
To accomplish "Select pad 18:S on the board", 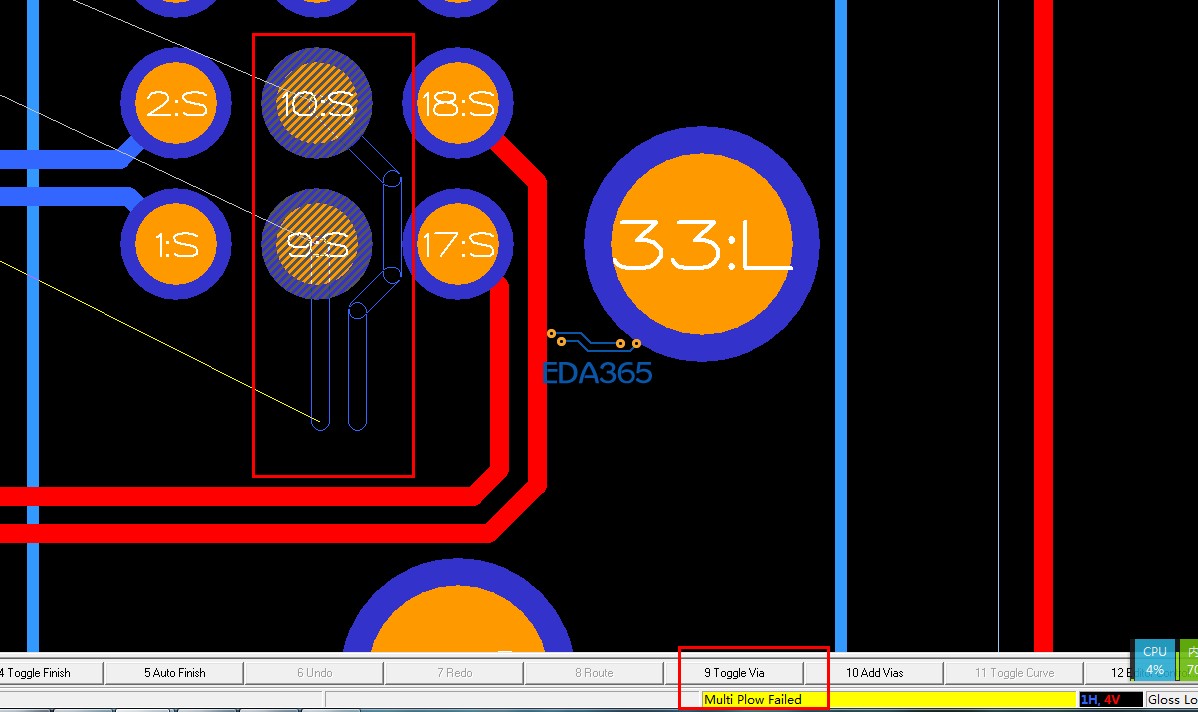I will click(458, 103).
